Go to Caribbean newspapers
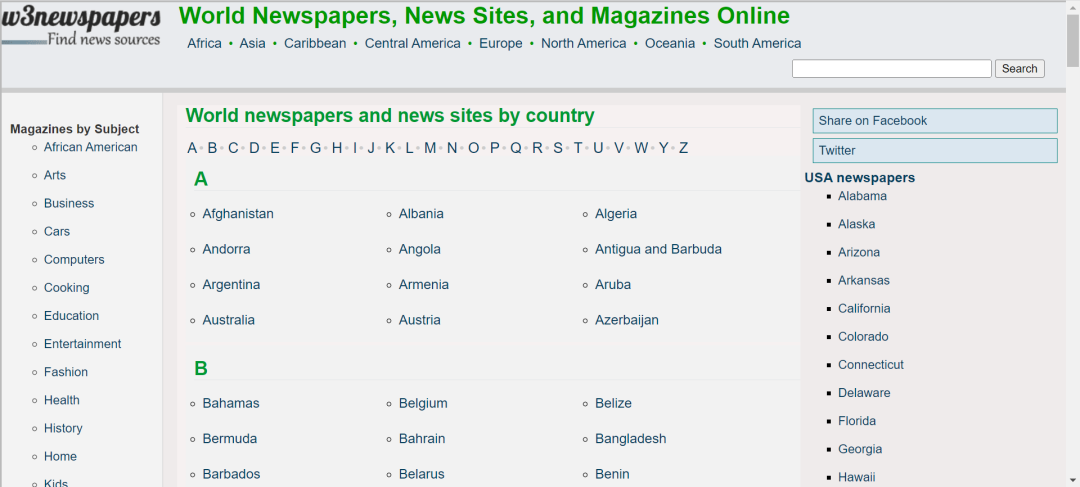The image size is (1080, 487). click(x=315, y=43)
